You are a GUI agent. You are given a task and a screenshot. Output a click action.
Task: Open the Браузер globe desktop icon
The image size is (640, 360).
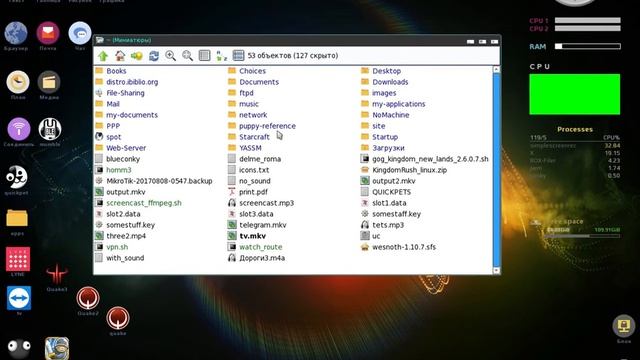16,33
